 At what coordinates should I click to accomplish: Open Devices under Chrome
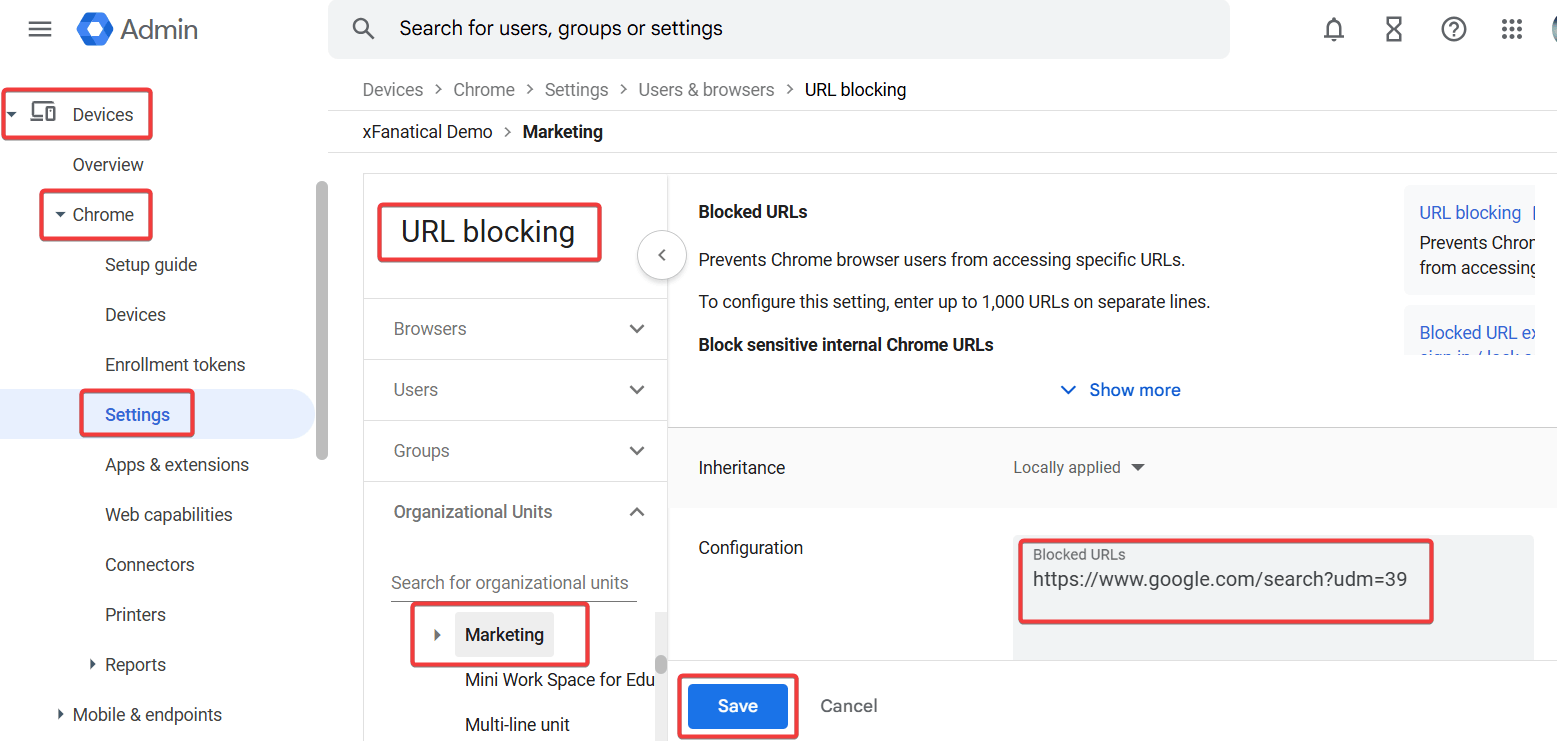135,314
